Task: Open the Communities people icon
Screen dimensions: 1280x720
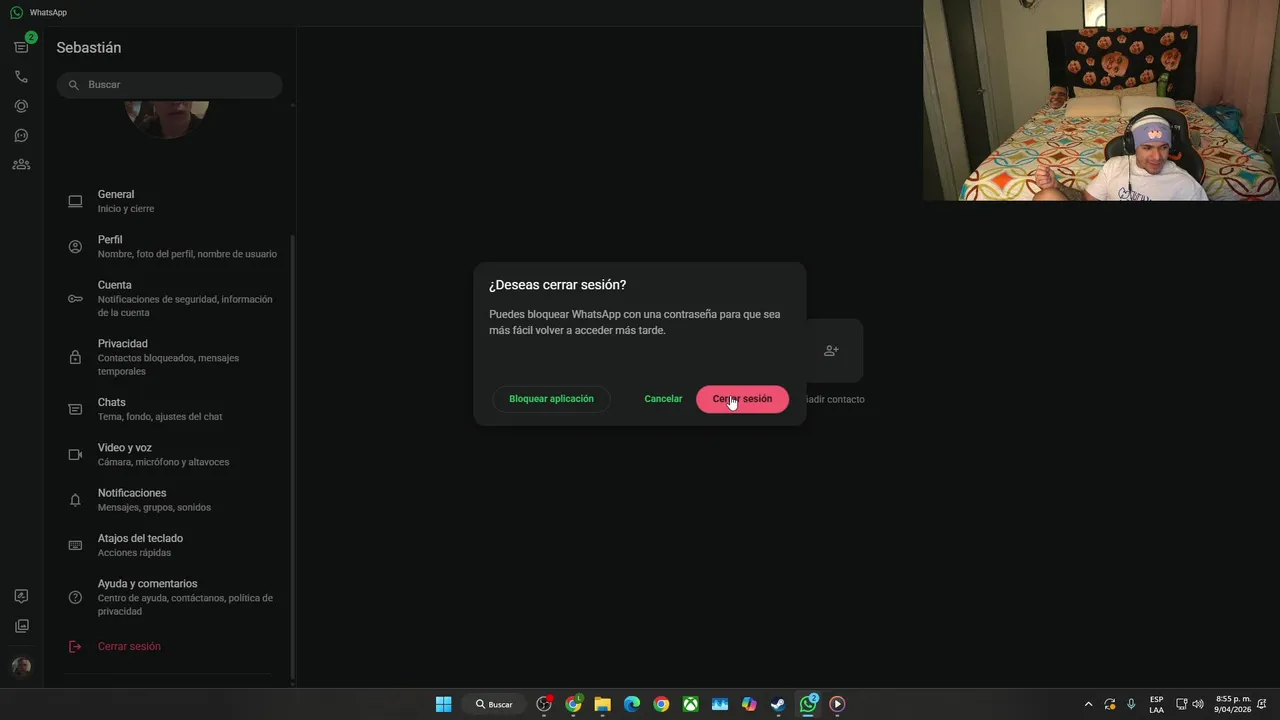Action: 21,164
